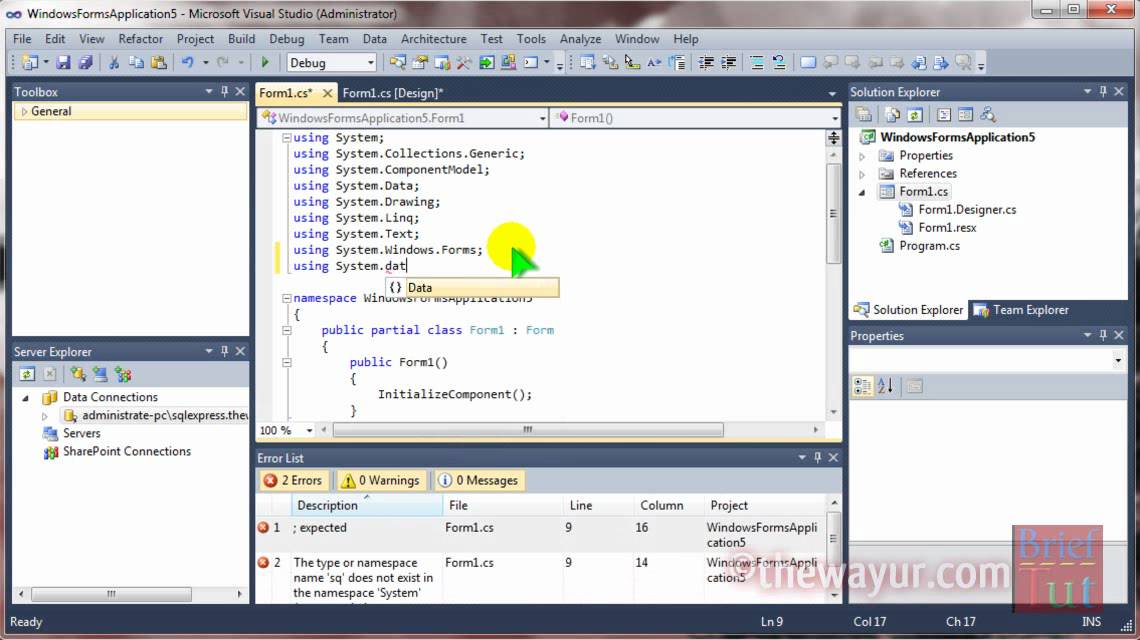Viewport: 1140px width, 640px height.
Task: Open the Build menu
Action: (x=241, y=39)
